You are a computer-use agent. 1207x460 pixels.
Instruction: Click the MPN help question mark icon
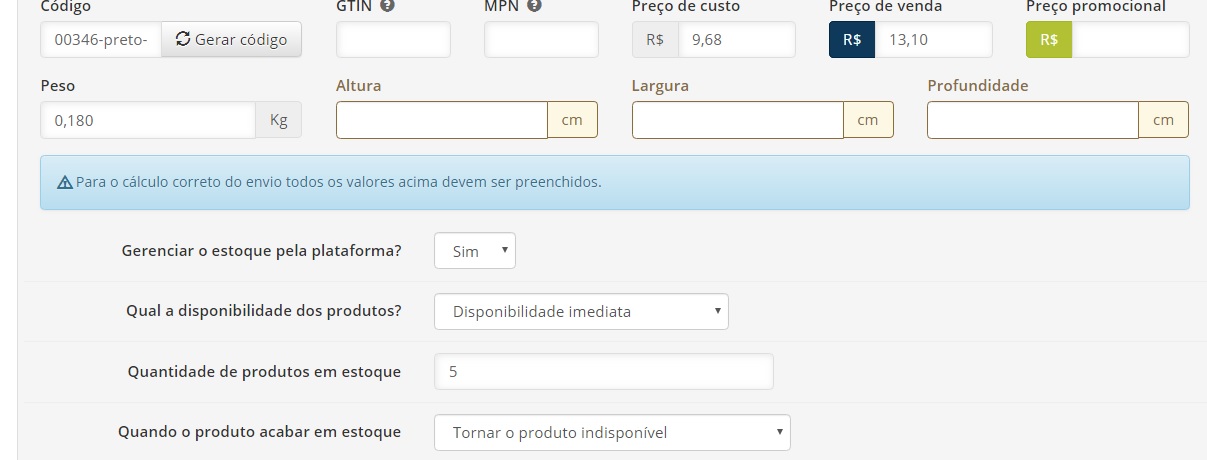pos(534,6)
